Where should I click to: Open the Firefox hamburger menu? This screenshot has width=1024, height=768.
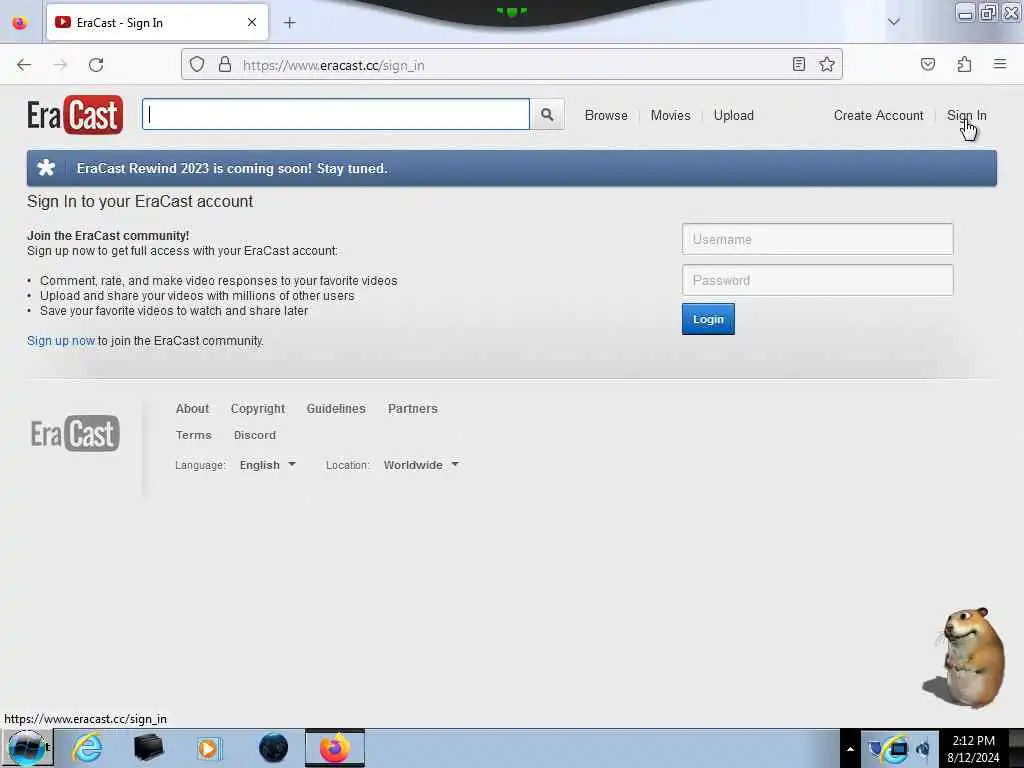tap(1000, 64)
